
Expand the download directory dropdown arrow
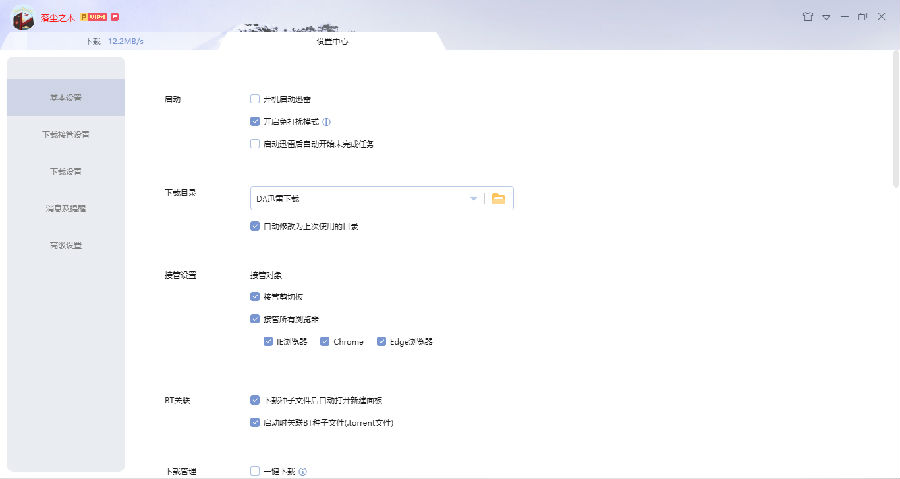click(x=474, y=198)
